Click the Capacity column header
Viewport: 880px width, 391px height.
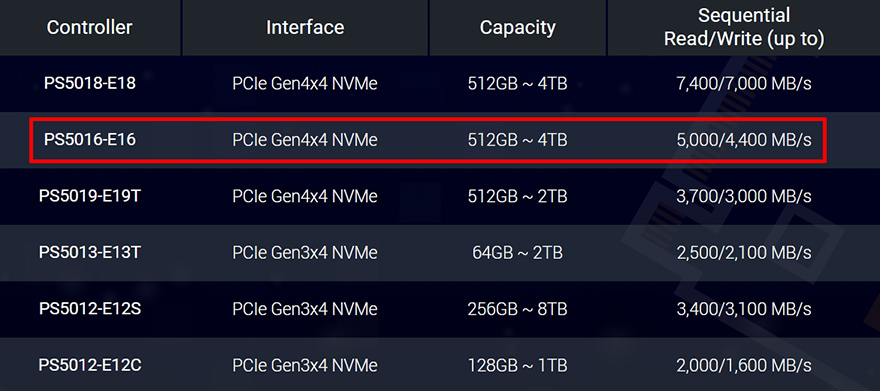coord(517,27)
